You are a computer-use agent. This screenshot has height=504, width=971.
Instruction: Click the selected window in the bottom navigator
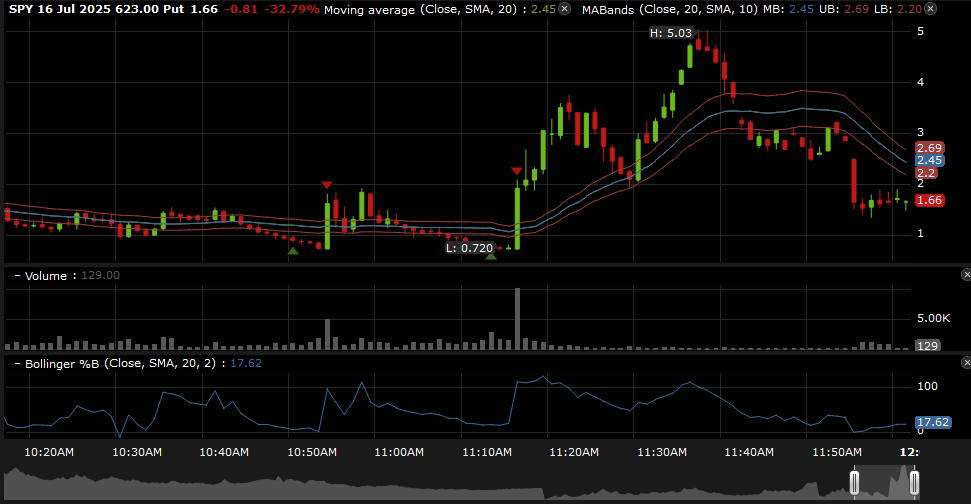(884, 482)
